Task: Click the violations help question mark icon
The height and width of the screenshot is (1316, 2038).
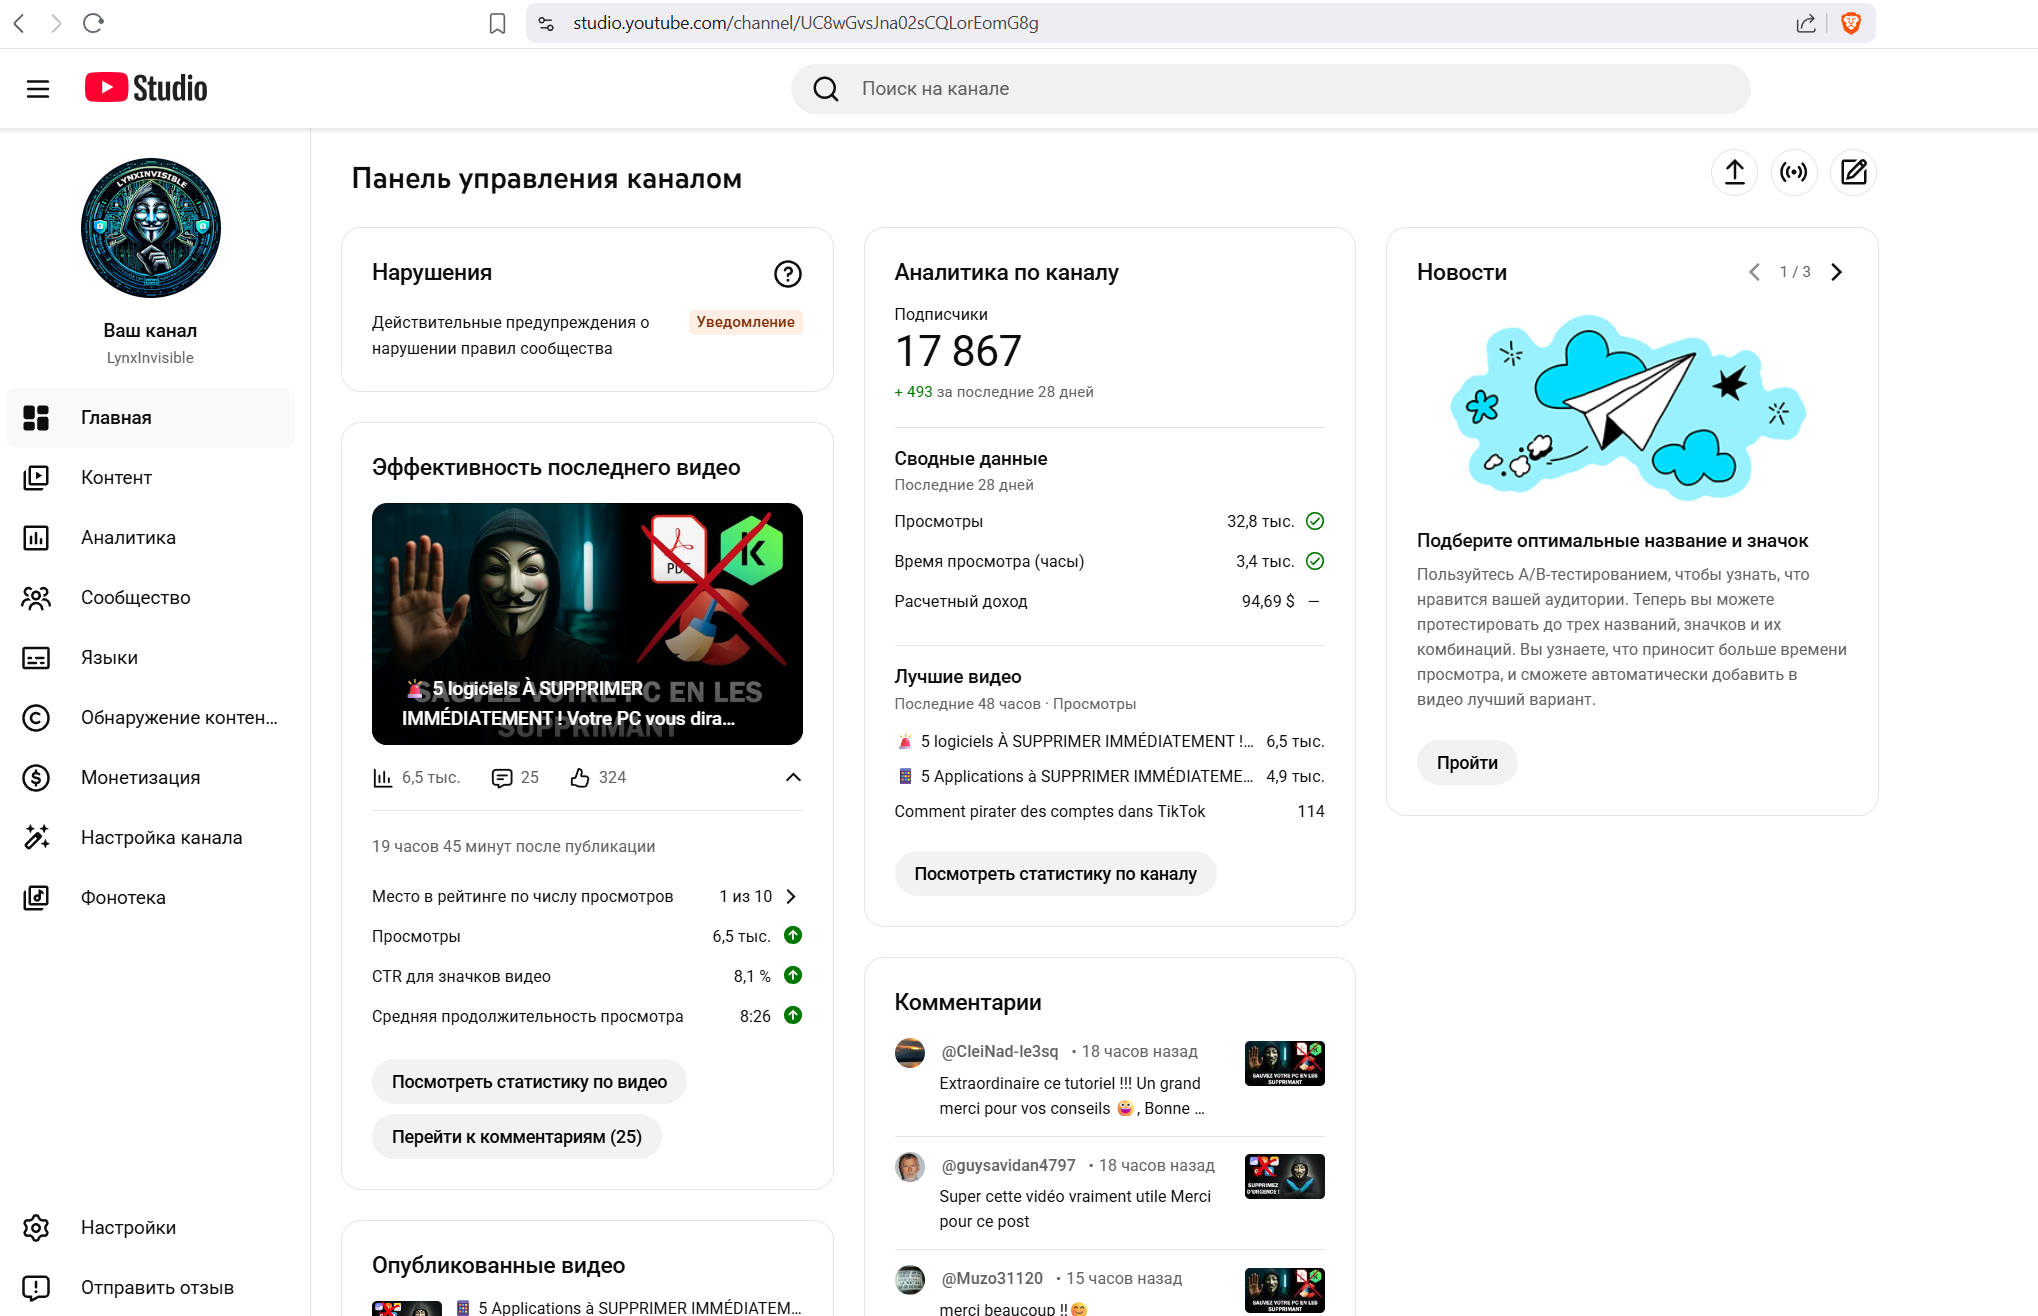Action: (x=787, y=273)
